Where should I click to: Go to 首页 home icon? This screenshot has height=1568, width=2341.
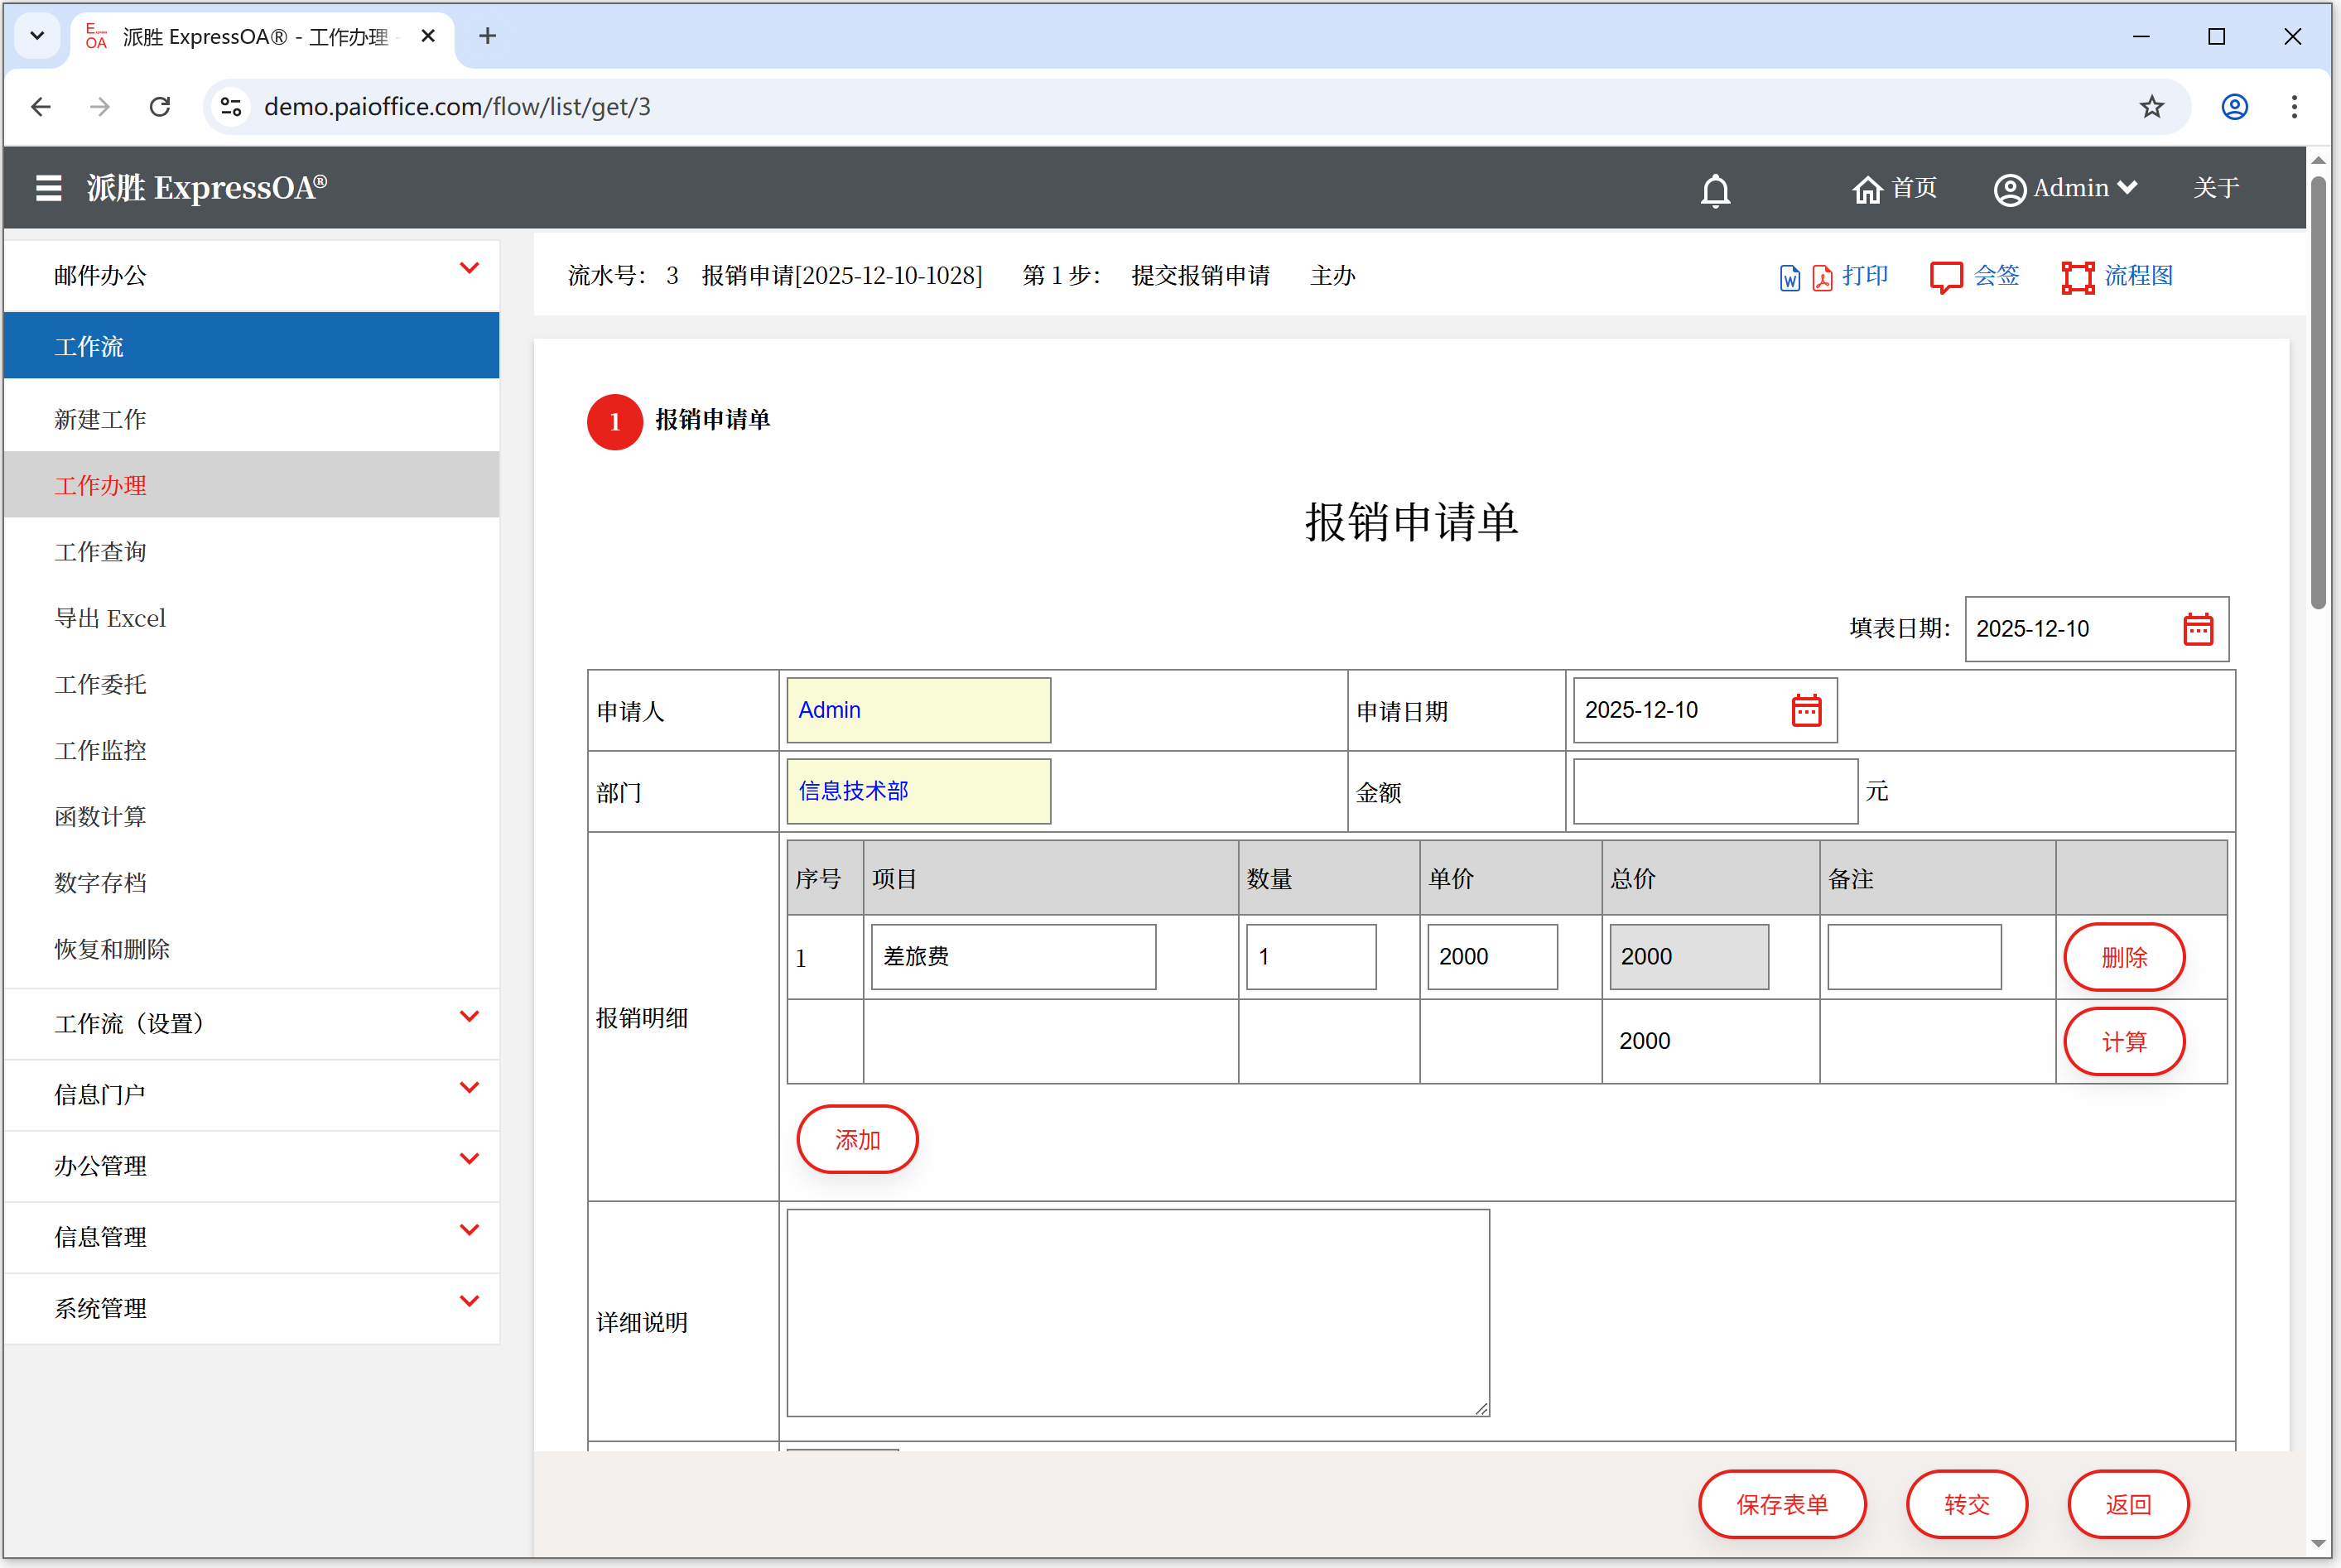tap(1867, 189)
